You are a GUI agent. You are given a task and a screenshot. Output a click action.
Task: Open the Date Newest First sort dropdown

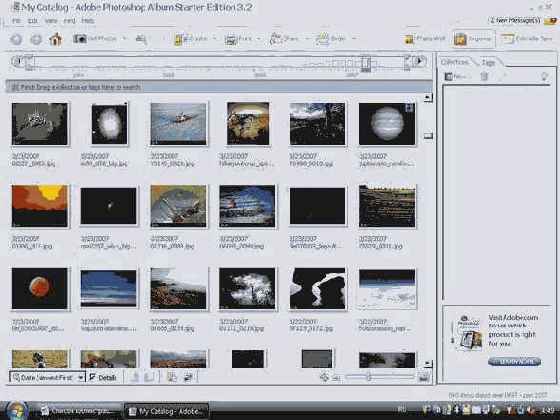point(48,377)
